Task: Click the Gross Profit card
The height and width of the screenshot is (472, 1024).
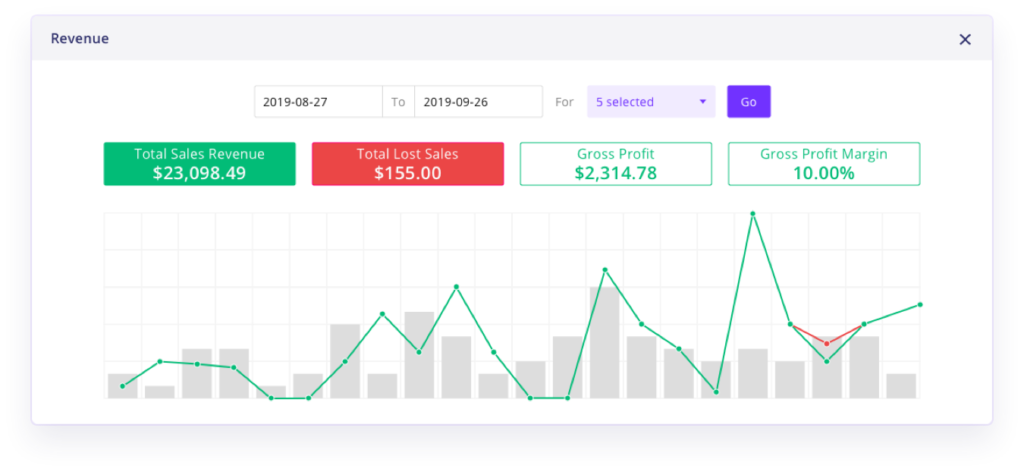Action: coord(616,164)
